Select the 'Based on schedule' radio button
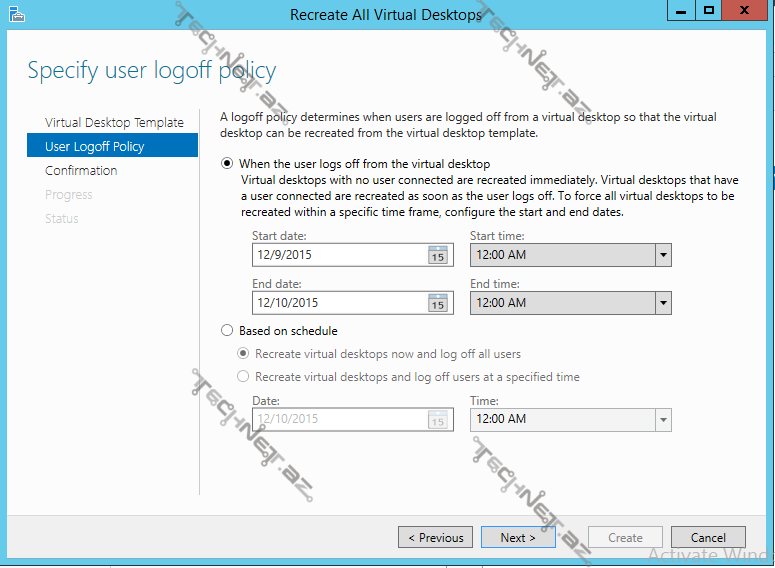The width and height of the screenshot is (775, 568). [x=227, y=331]
